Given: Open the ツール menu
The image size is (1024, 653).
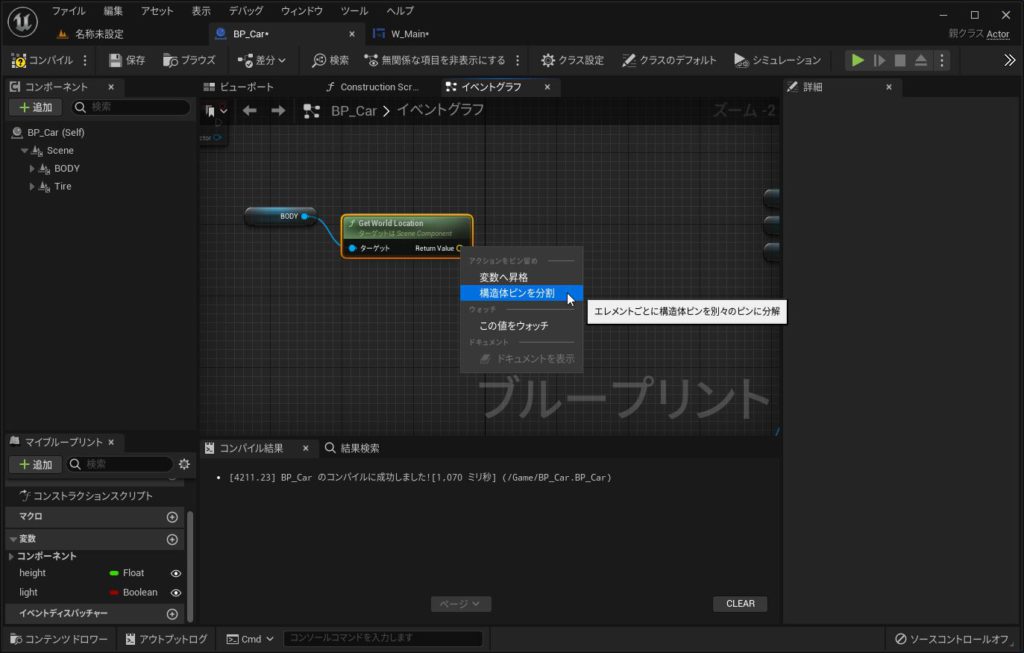Looking at the screenshot, I should (x=354, y=11).
